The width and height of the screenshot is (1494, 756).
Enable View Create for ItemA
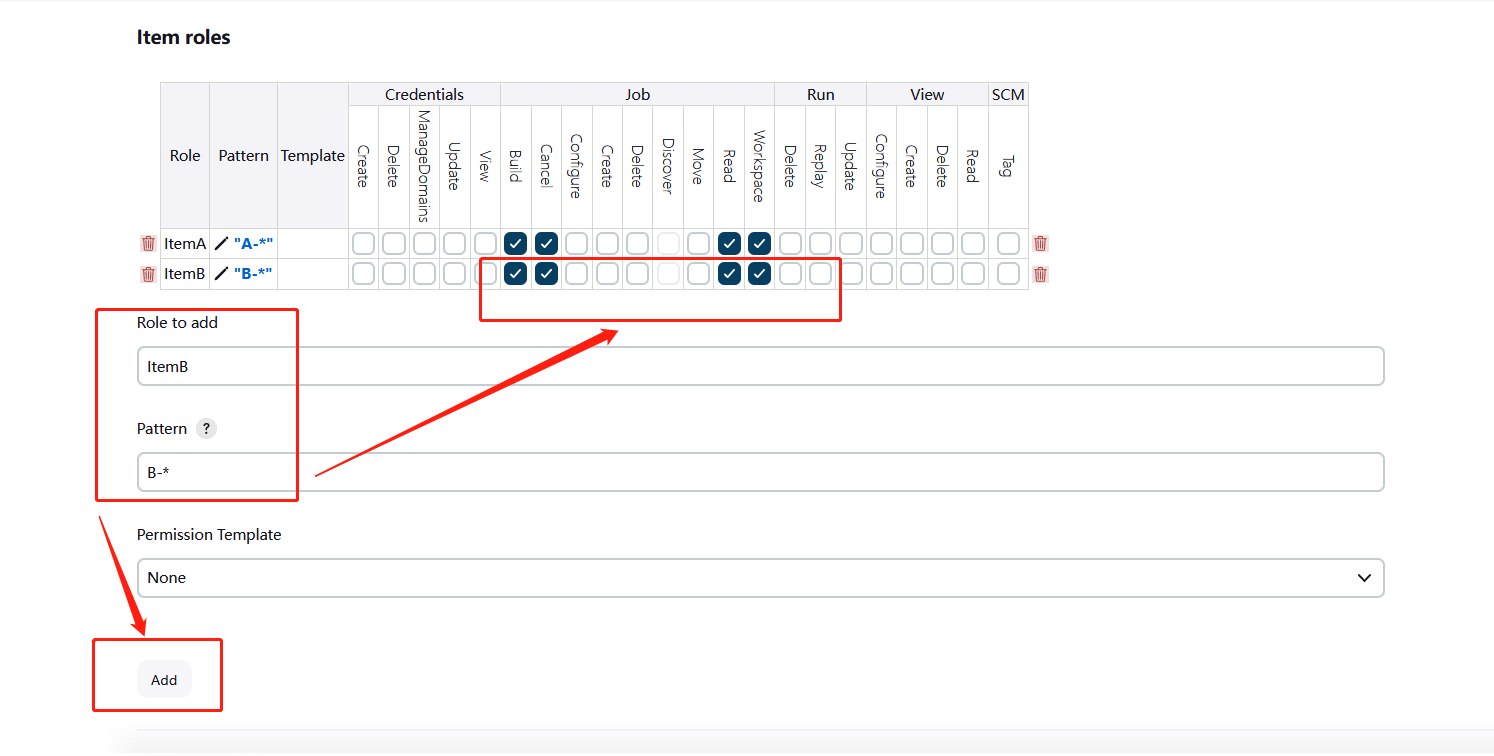912,243
